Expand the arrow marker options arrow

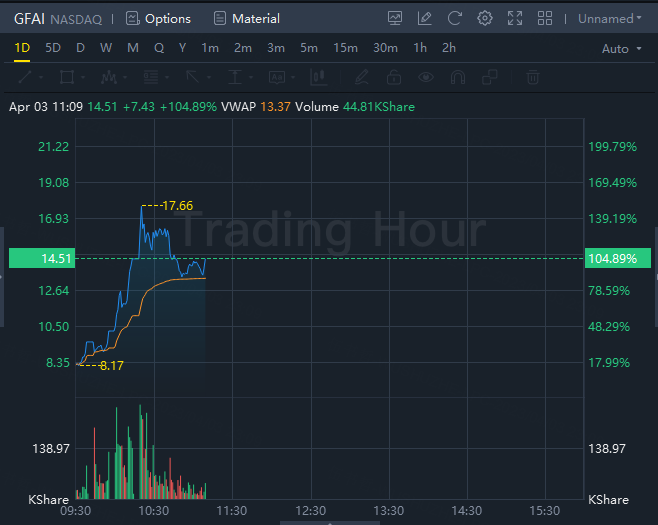(209, 78)
